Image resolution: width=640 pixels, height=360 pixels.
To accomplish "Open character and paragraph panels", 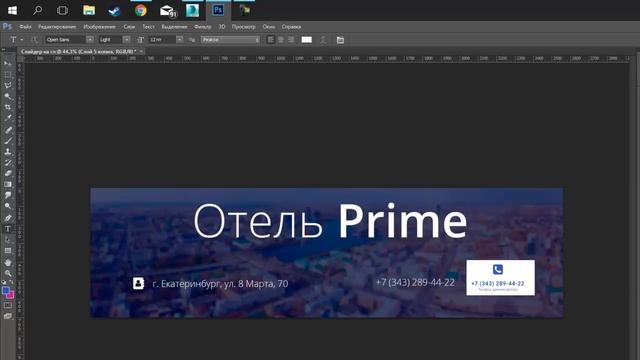I will 340,40.
